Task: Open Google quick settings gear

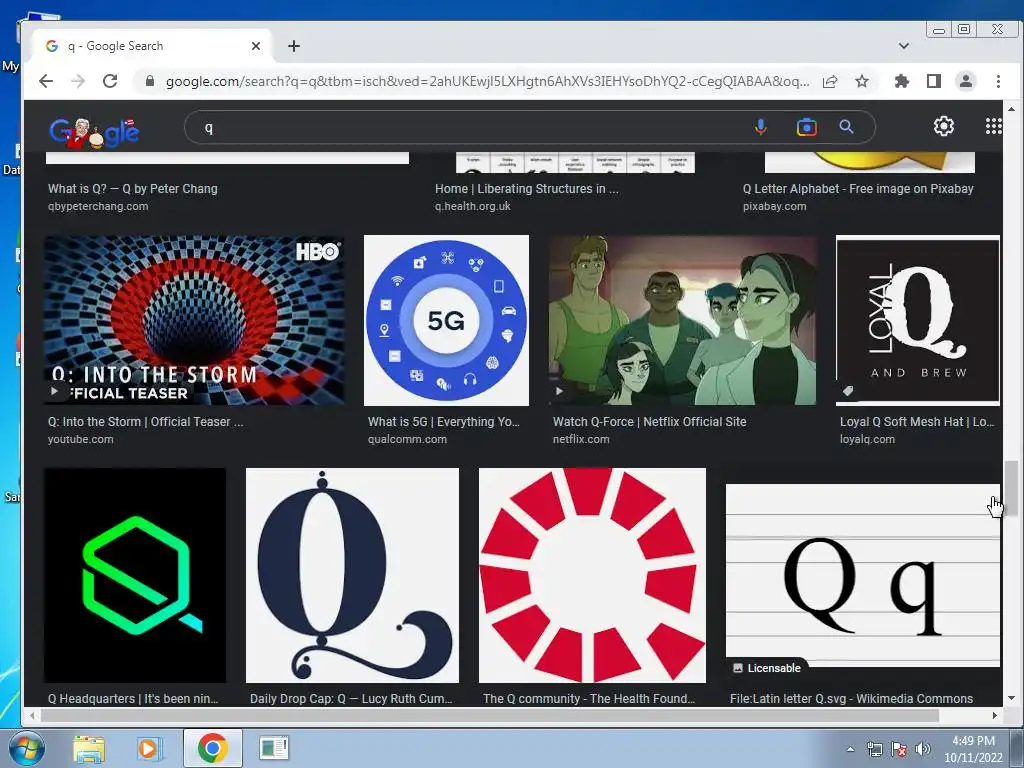Action: tap(944, 126)
